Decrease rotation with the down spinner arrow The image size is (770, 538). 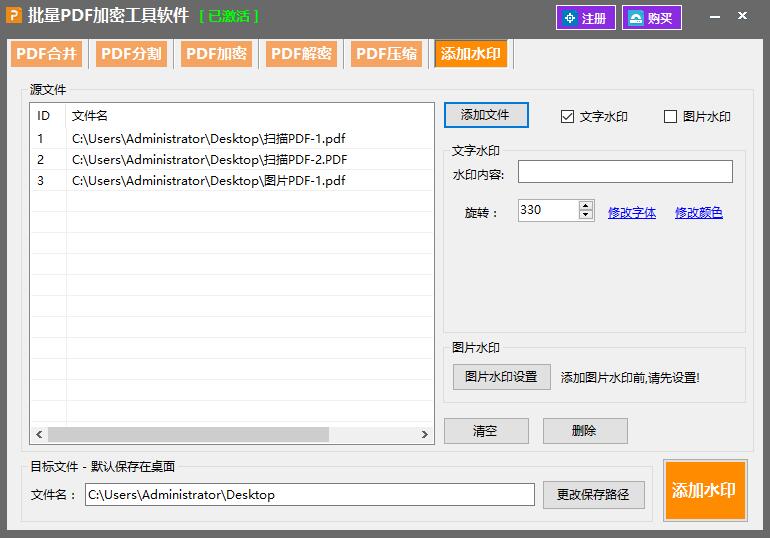coord(586,215)
